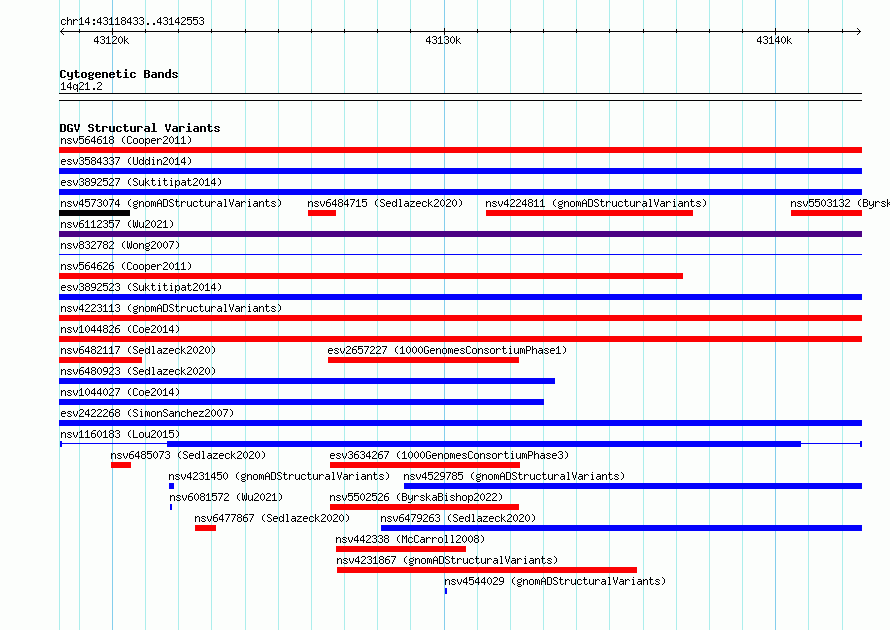The image size is (890, 630).
Task: Select the red bar under nsv6477867
Action: click(205, 528)
